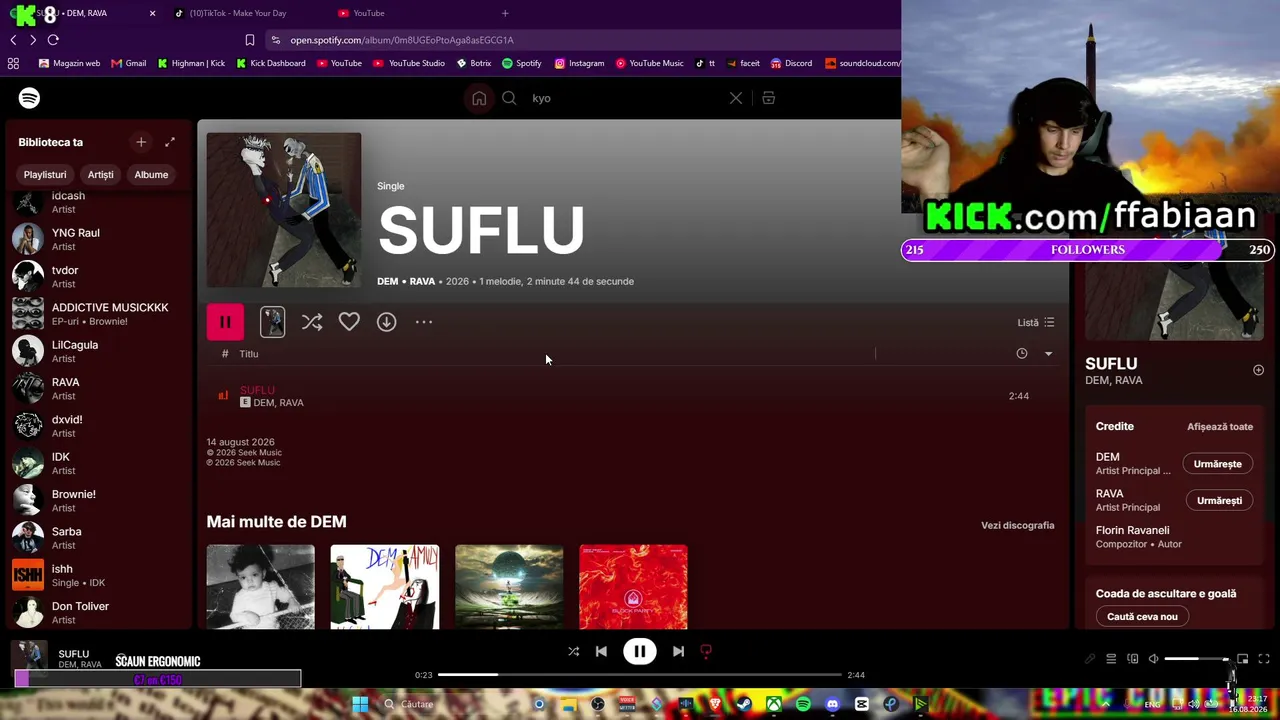This screenshot has width=1280, height=720.
Task: Click the album preview thumbnail icon
Action: click(272, 322)
